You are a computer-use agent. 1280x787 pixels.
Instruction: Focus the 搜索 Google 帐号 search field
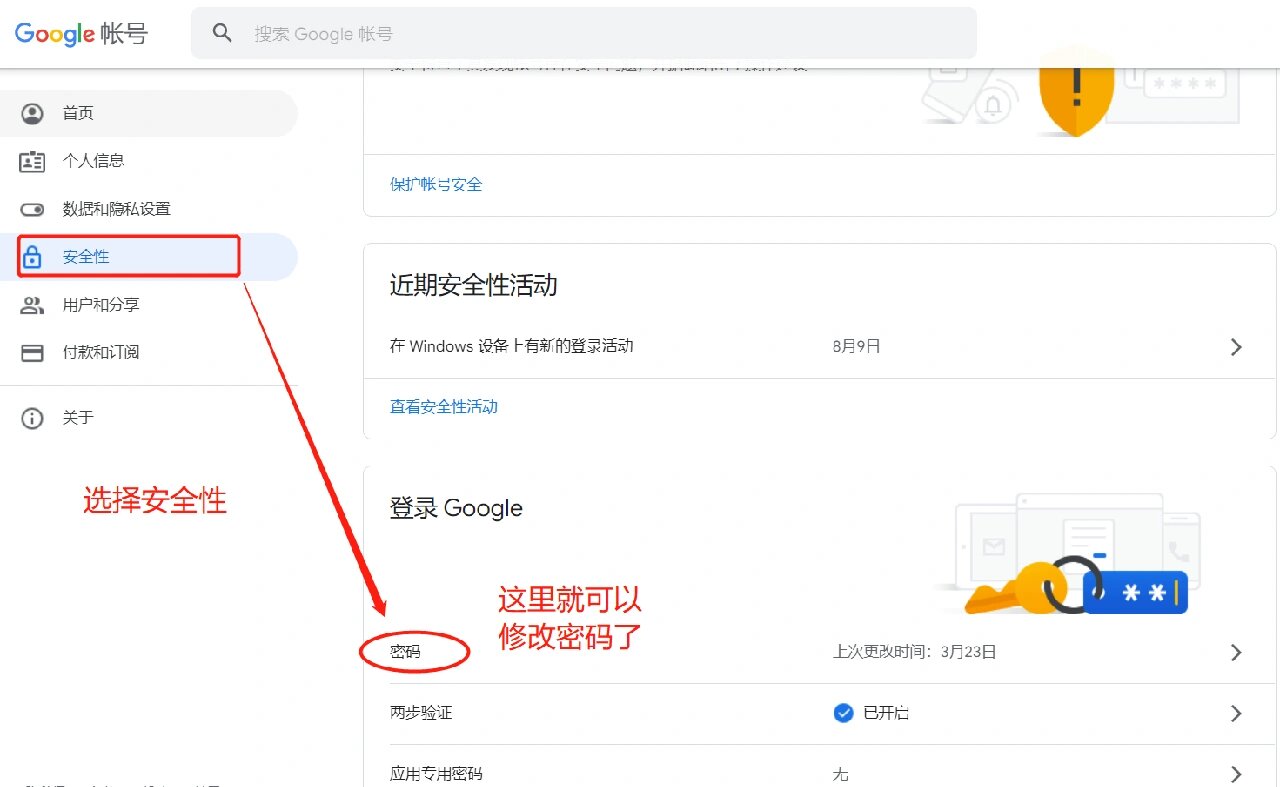coord(584,33)
